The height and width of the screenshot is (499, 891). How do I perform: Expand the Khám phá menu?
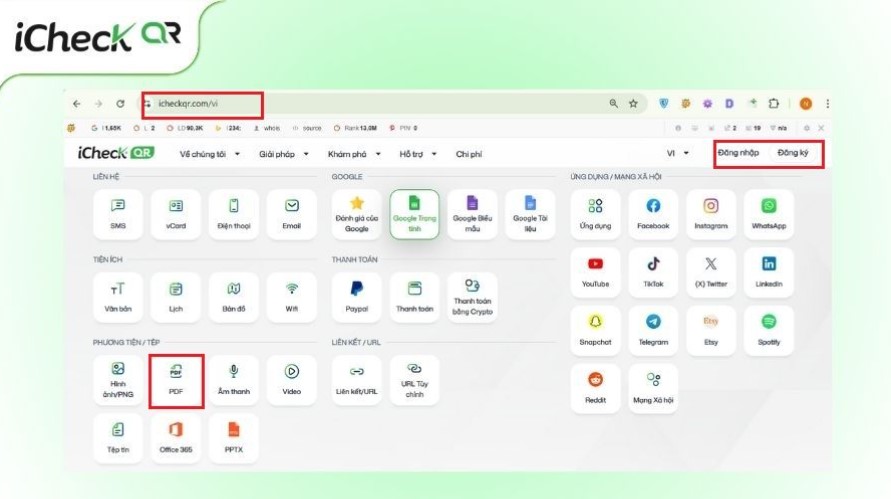354,154
